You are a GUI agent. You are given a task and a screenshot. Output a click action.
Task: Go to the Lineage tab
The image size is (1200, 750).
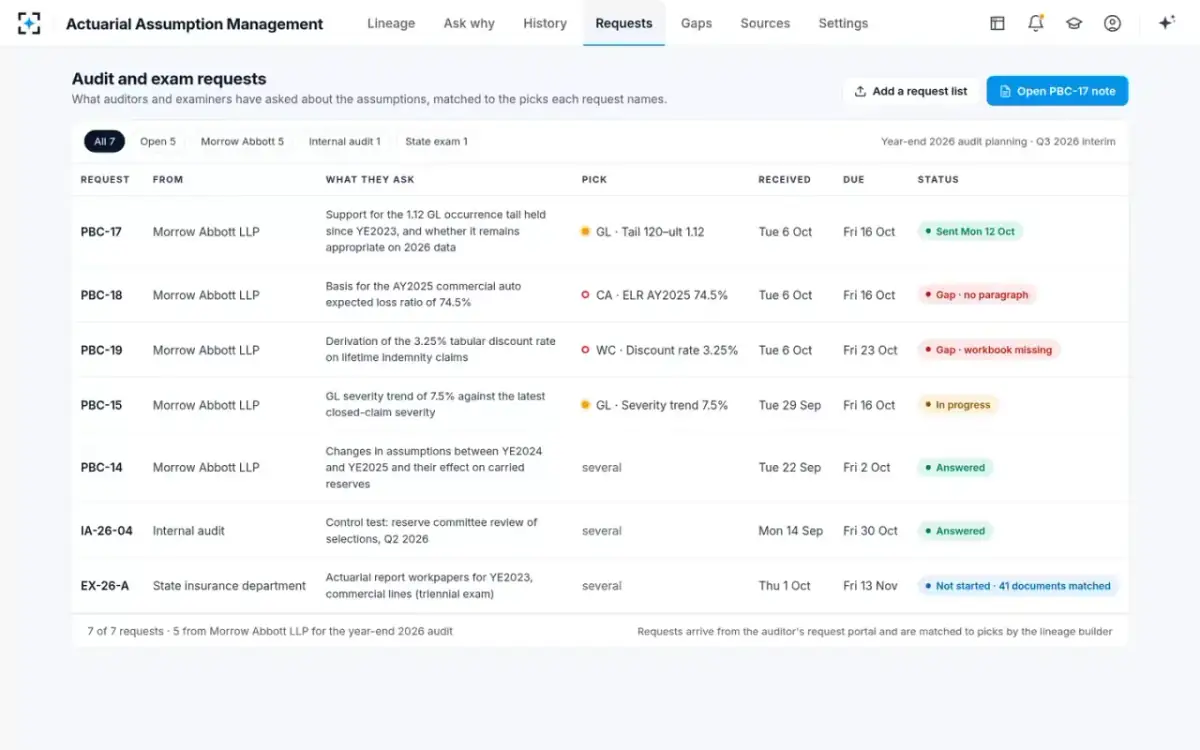coord(391,23)
